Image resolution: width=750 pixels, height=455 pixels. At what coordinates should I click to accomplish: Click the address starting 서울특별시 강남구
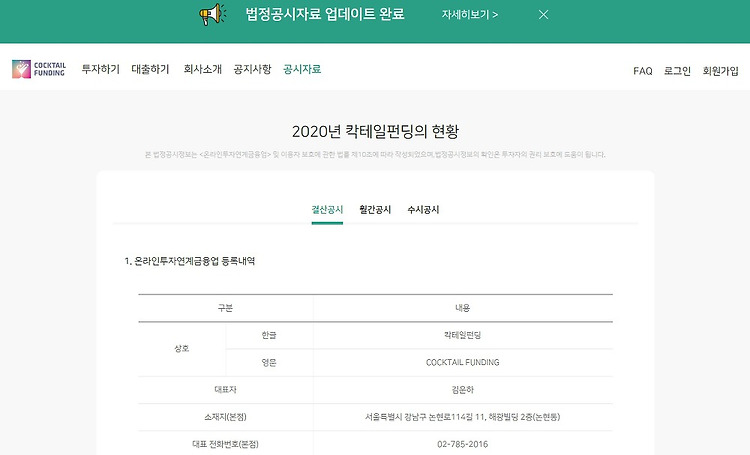(463, 417)
